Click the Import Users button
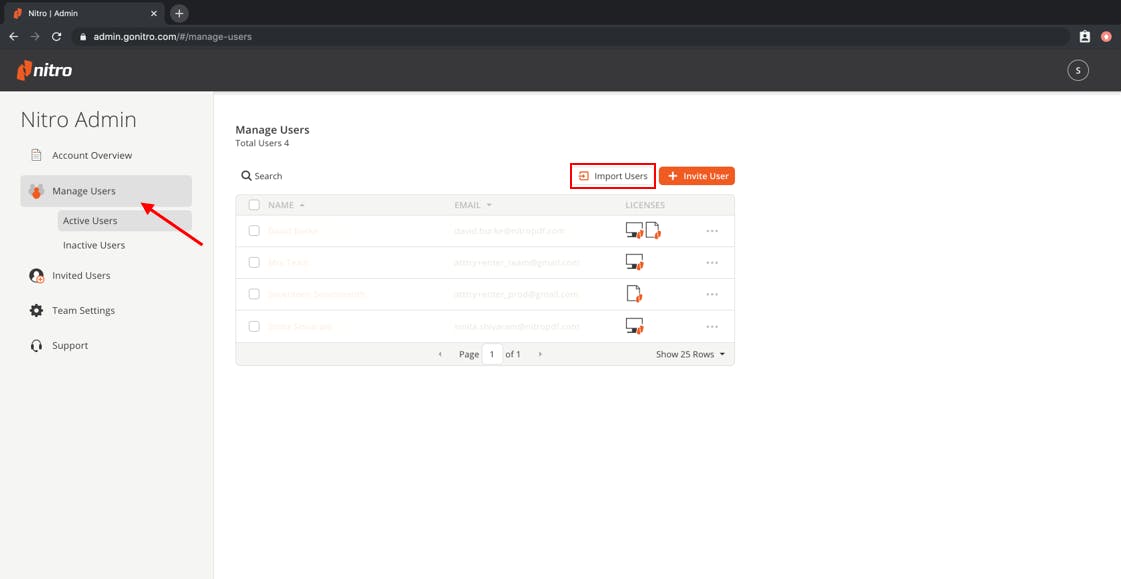 coord(612,175)
